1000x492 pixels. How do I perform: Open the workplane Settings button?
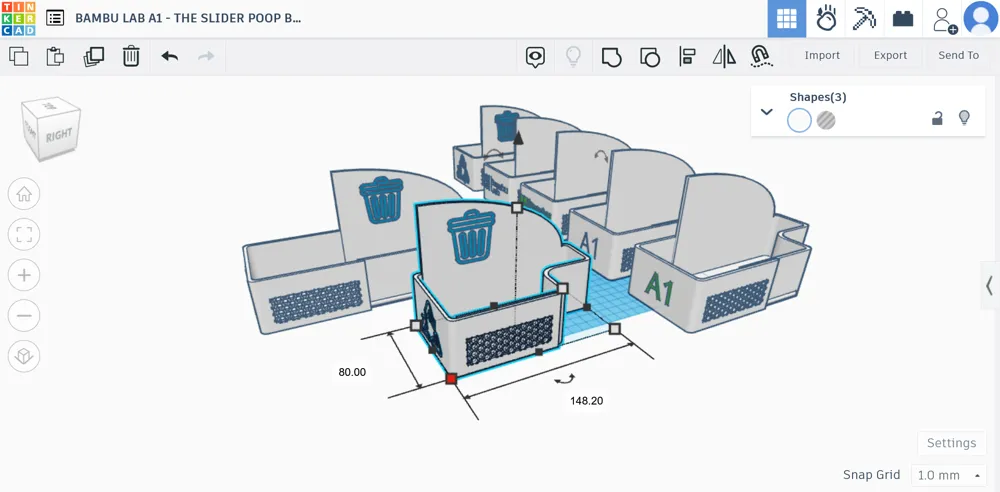coord(951,443)
